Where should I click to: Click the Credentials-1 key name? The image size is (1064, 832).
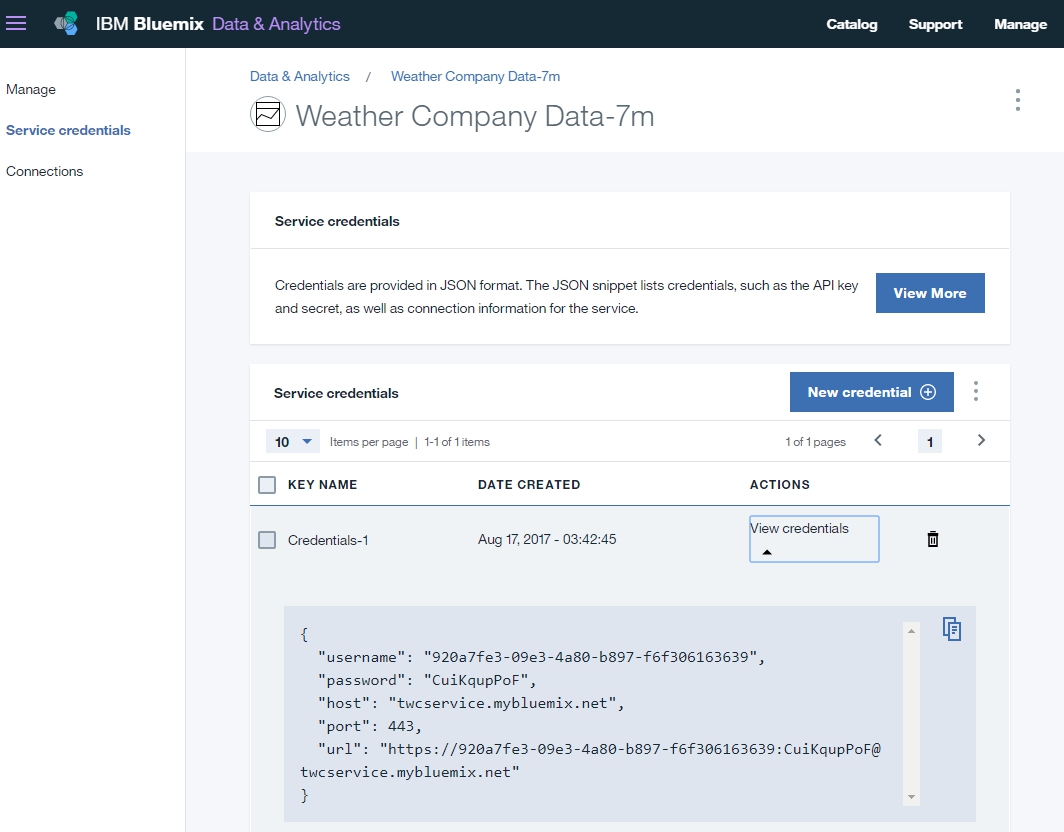328,540
